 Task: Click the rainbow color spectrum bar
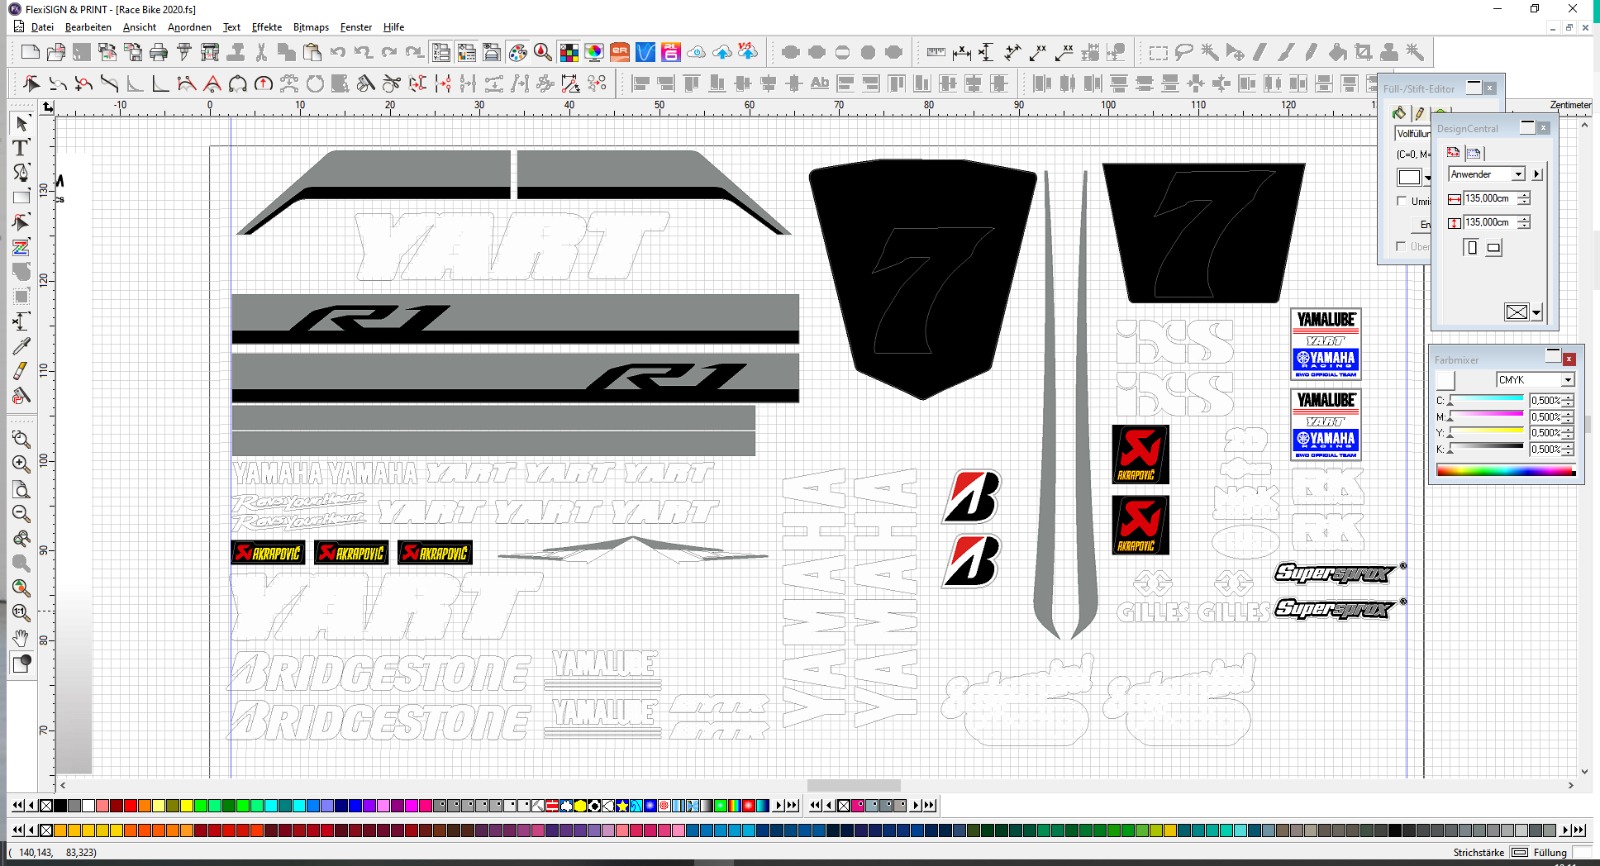[x=1504, y=470]
